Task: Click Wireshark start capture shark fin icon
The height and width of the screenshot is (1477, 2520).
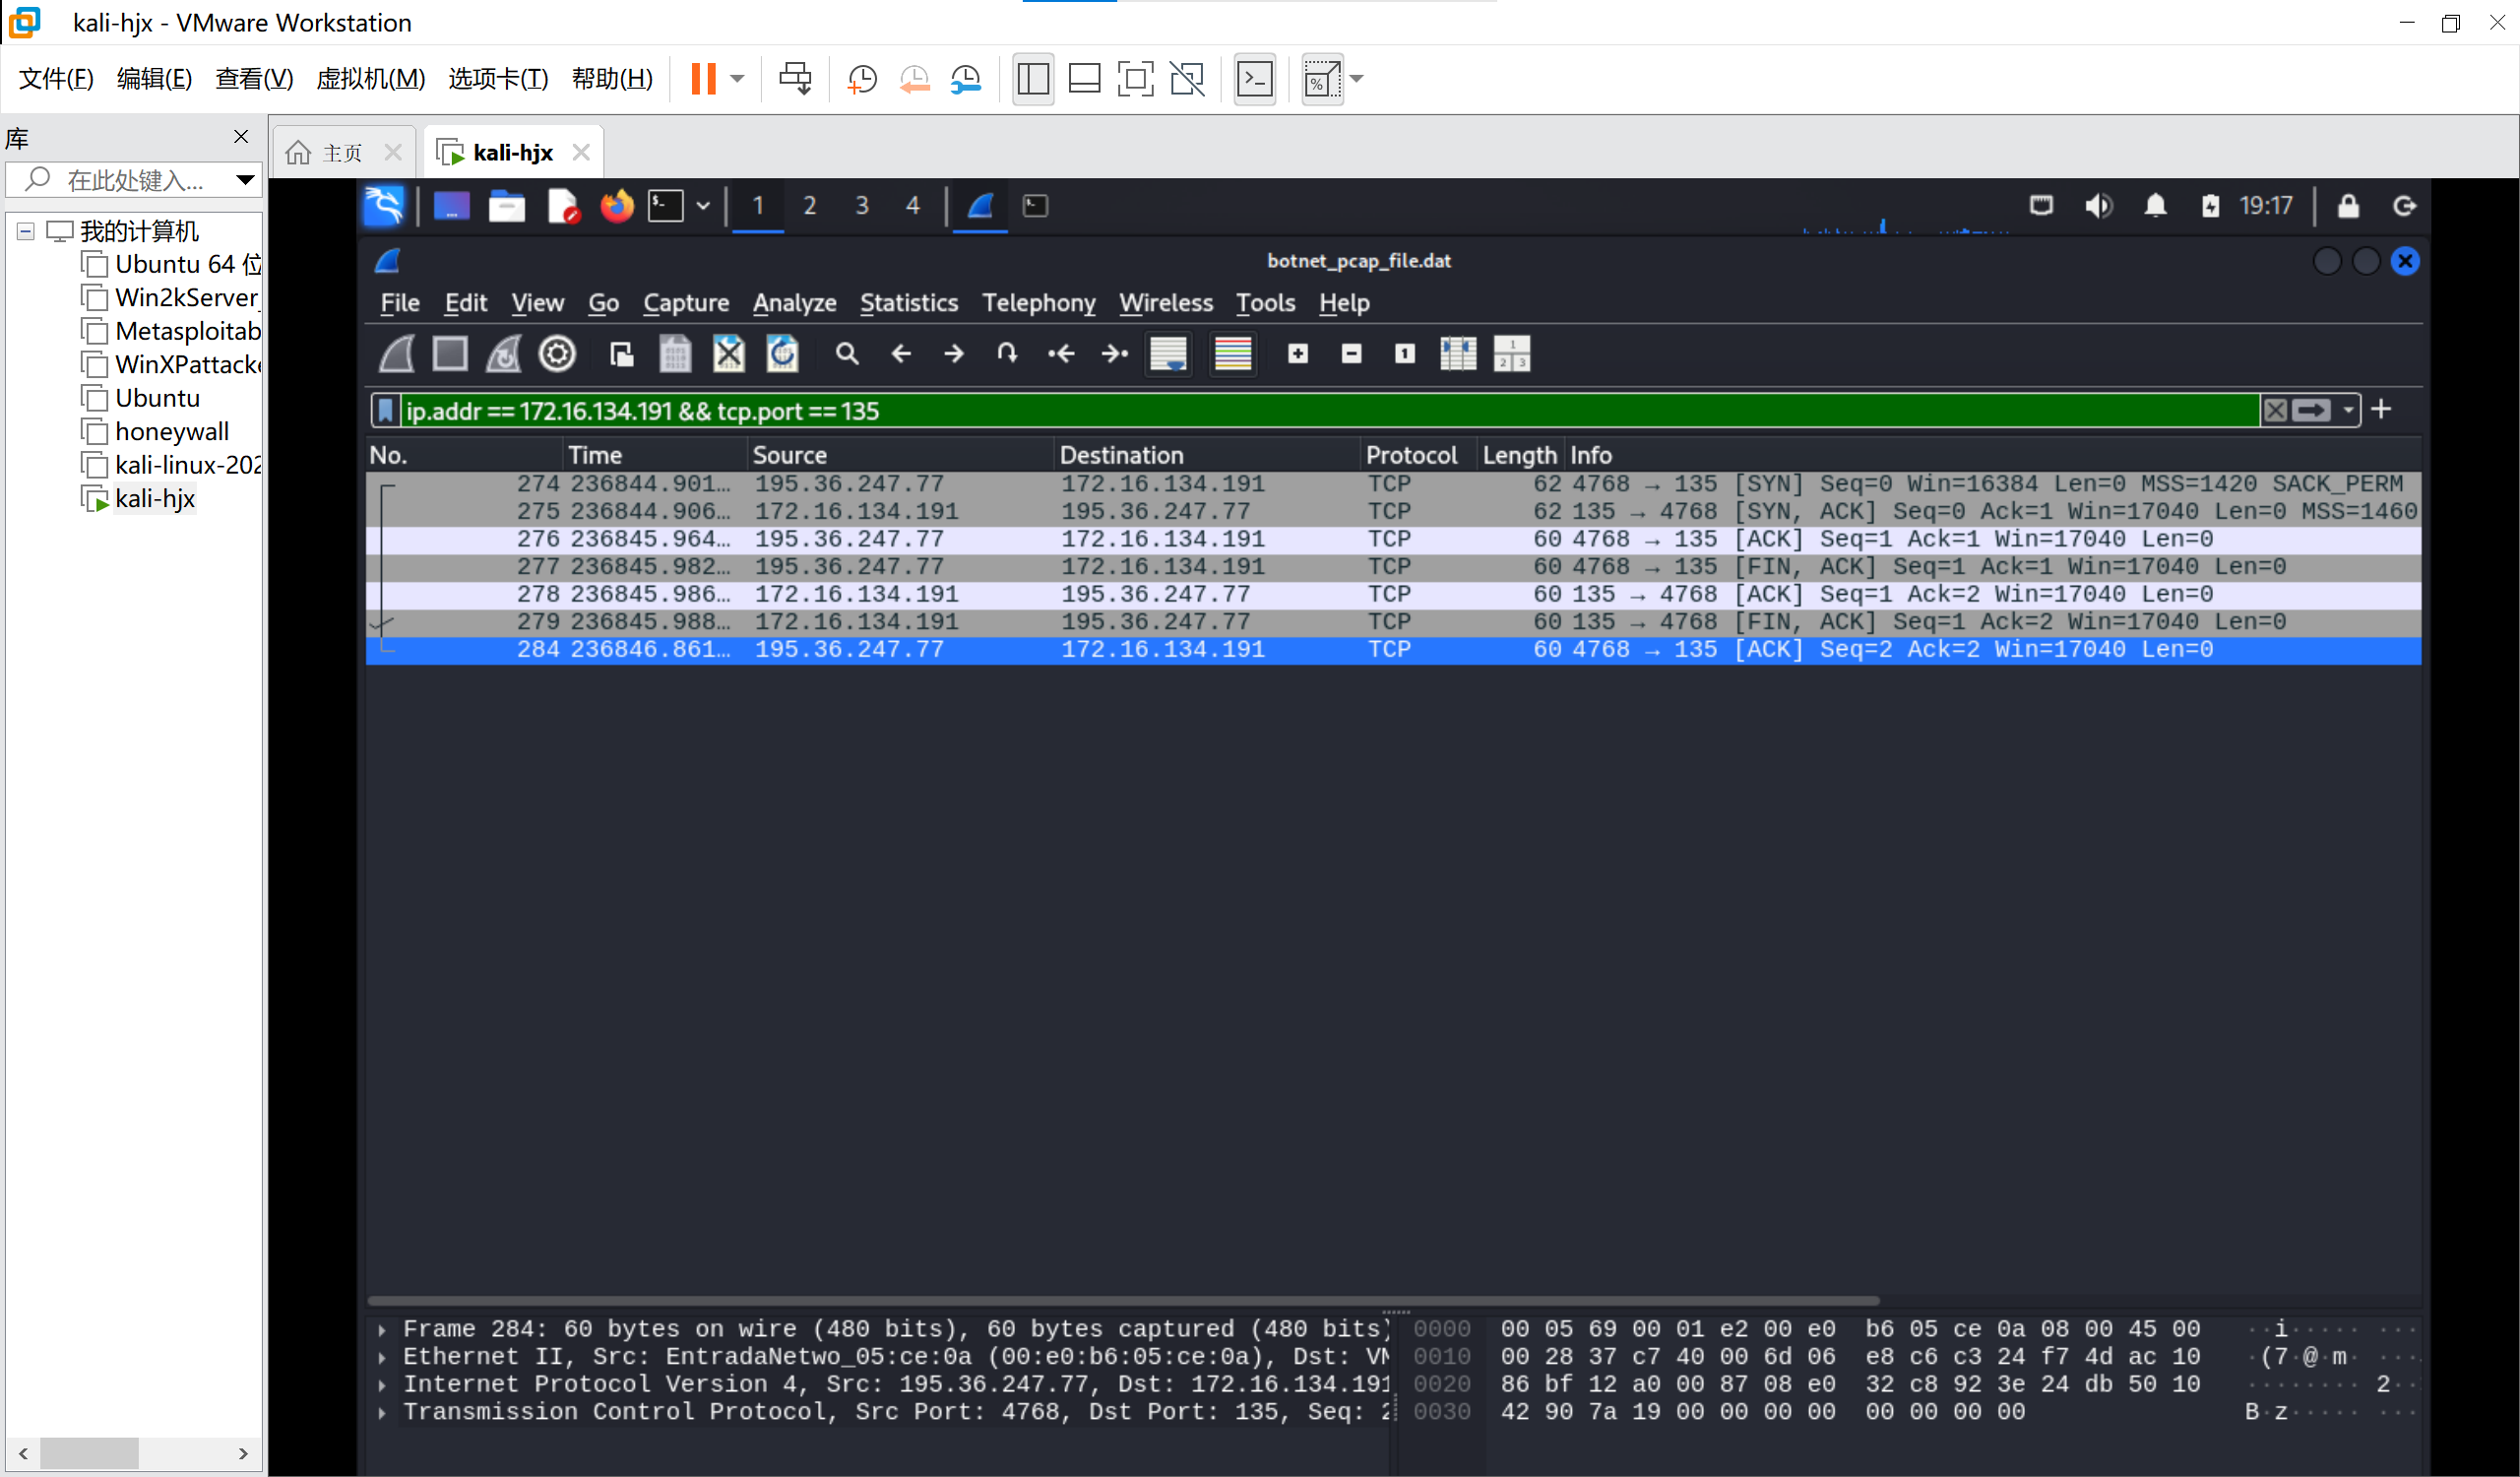Action: pos(397,354)
